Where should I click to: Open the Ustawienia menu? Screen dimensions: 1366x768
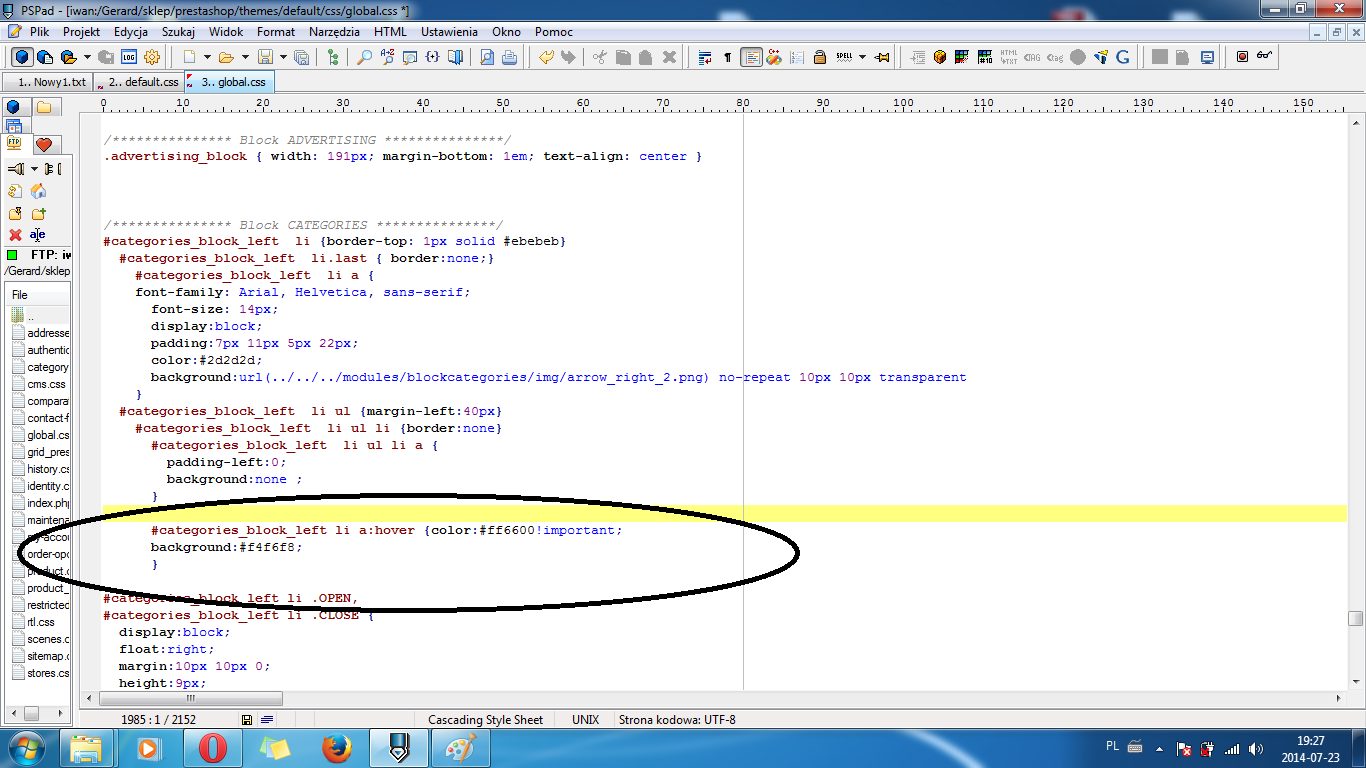(449, 32)
